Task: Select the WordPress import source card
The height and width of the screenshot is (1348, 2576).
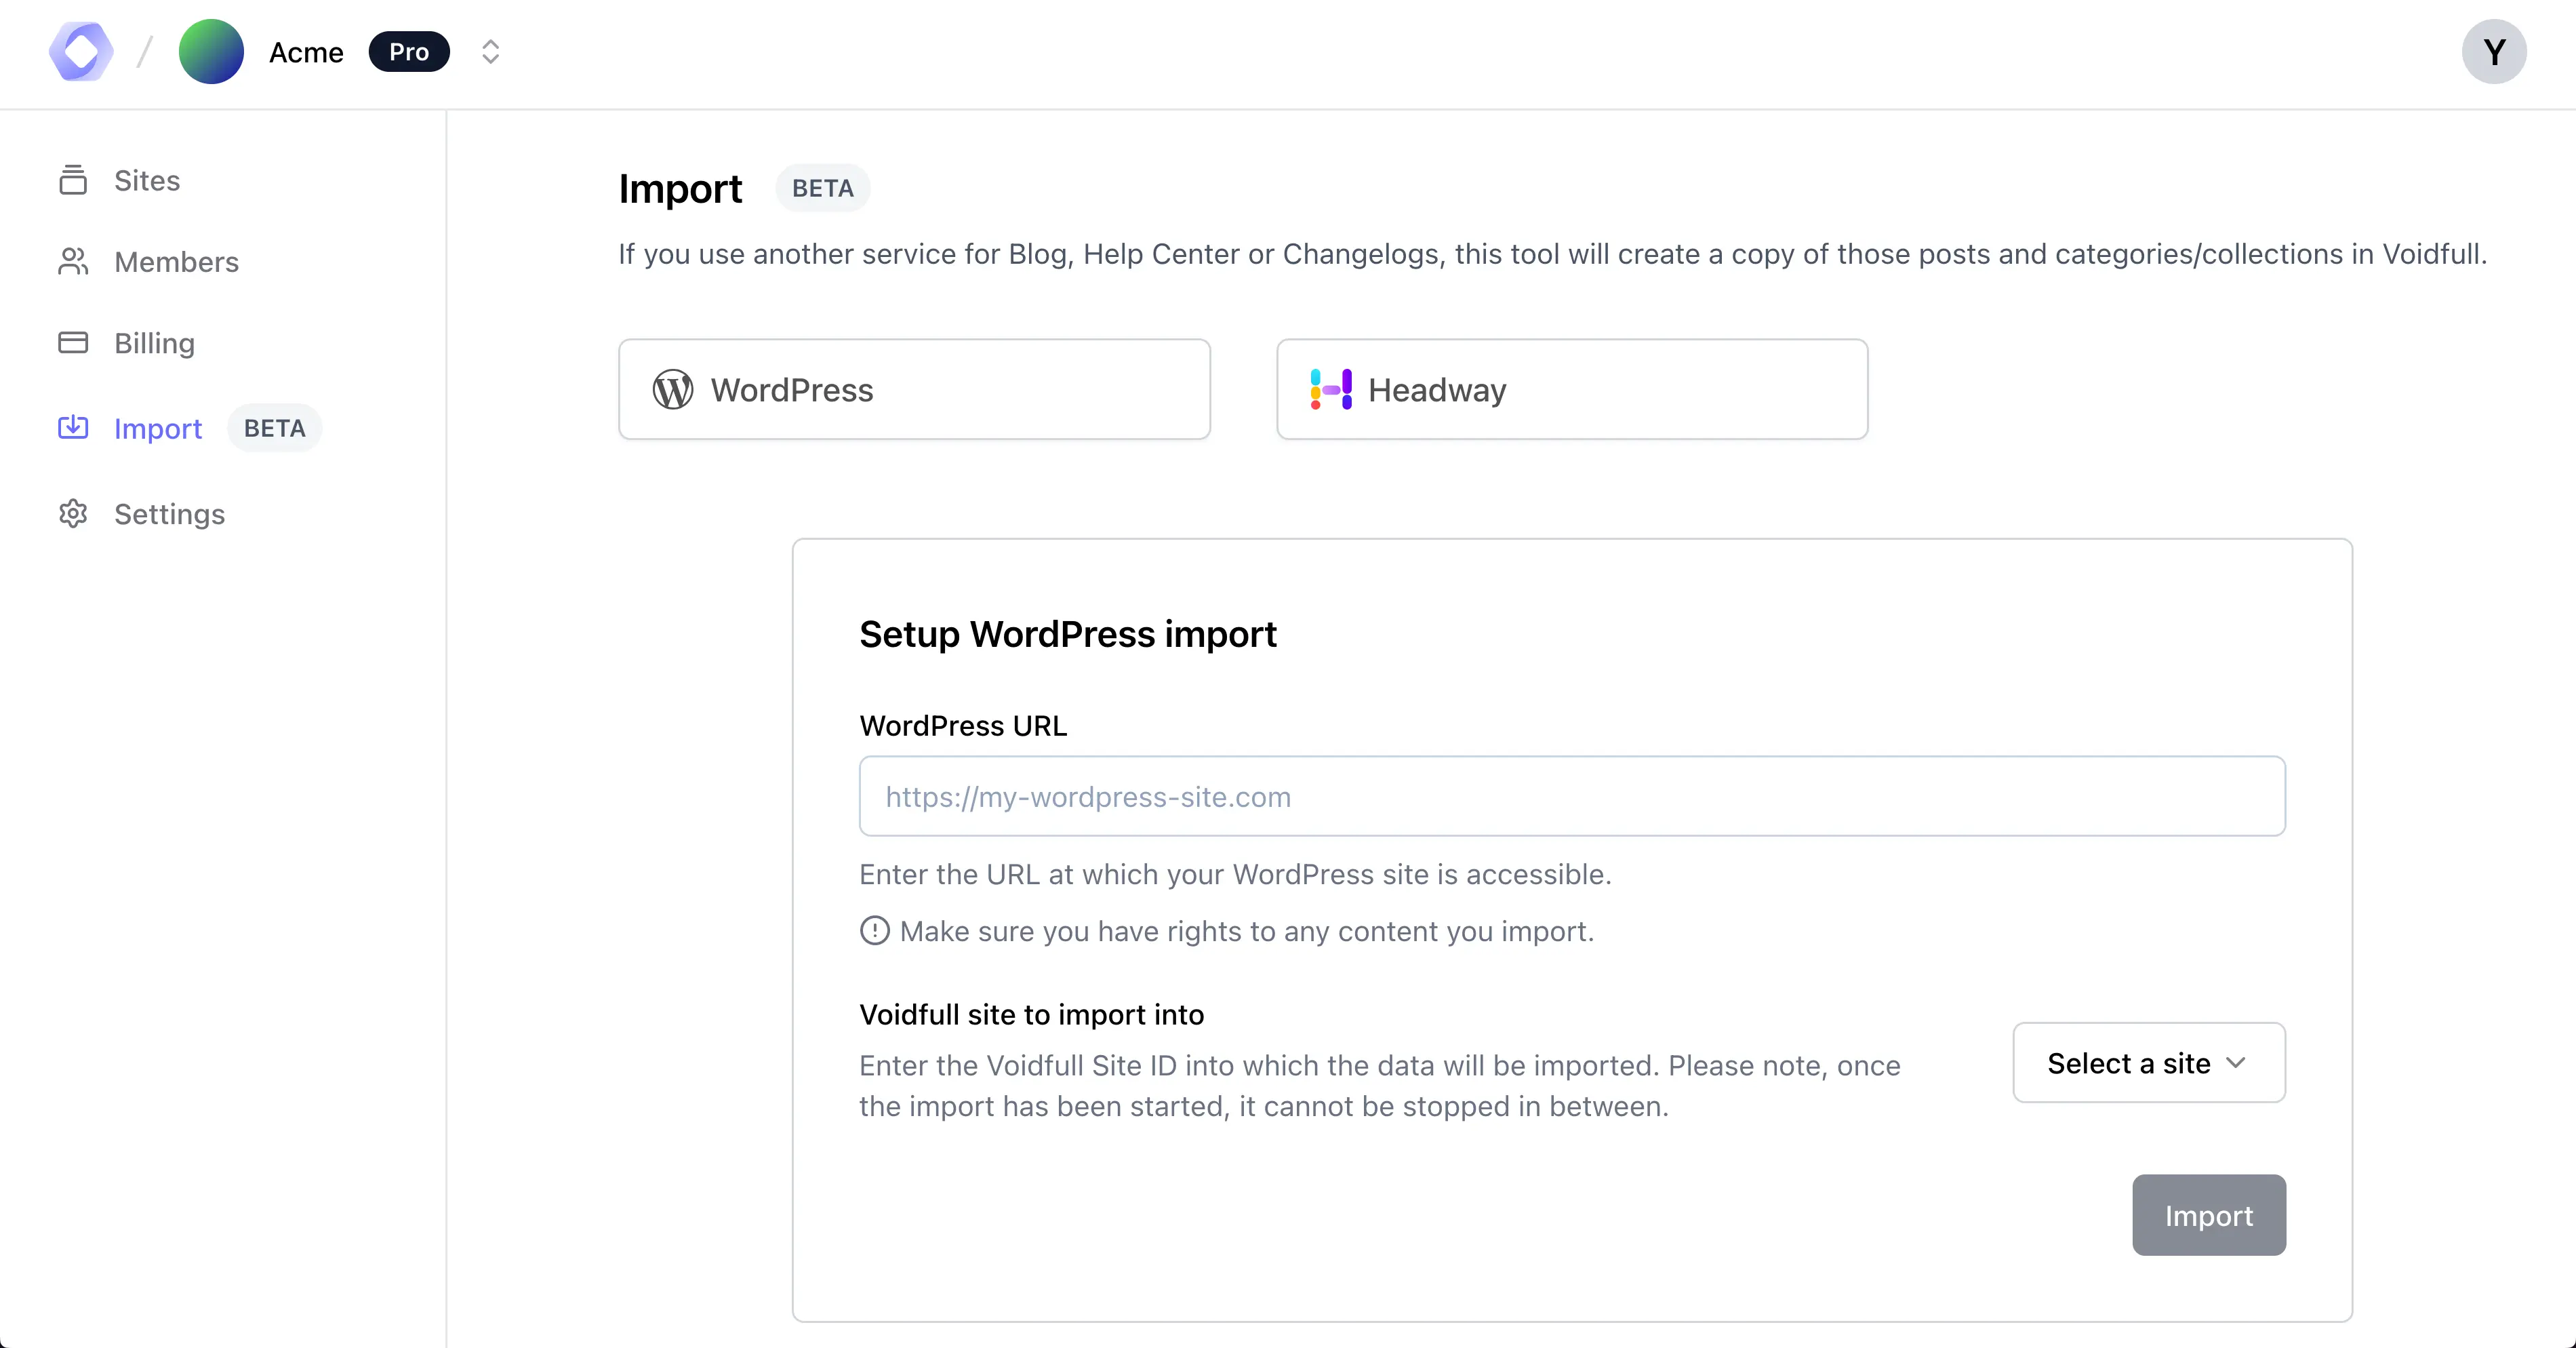Action: (914, 389)
